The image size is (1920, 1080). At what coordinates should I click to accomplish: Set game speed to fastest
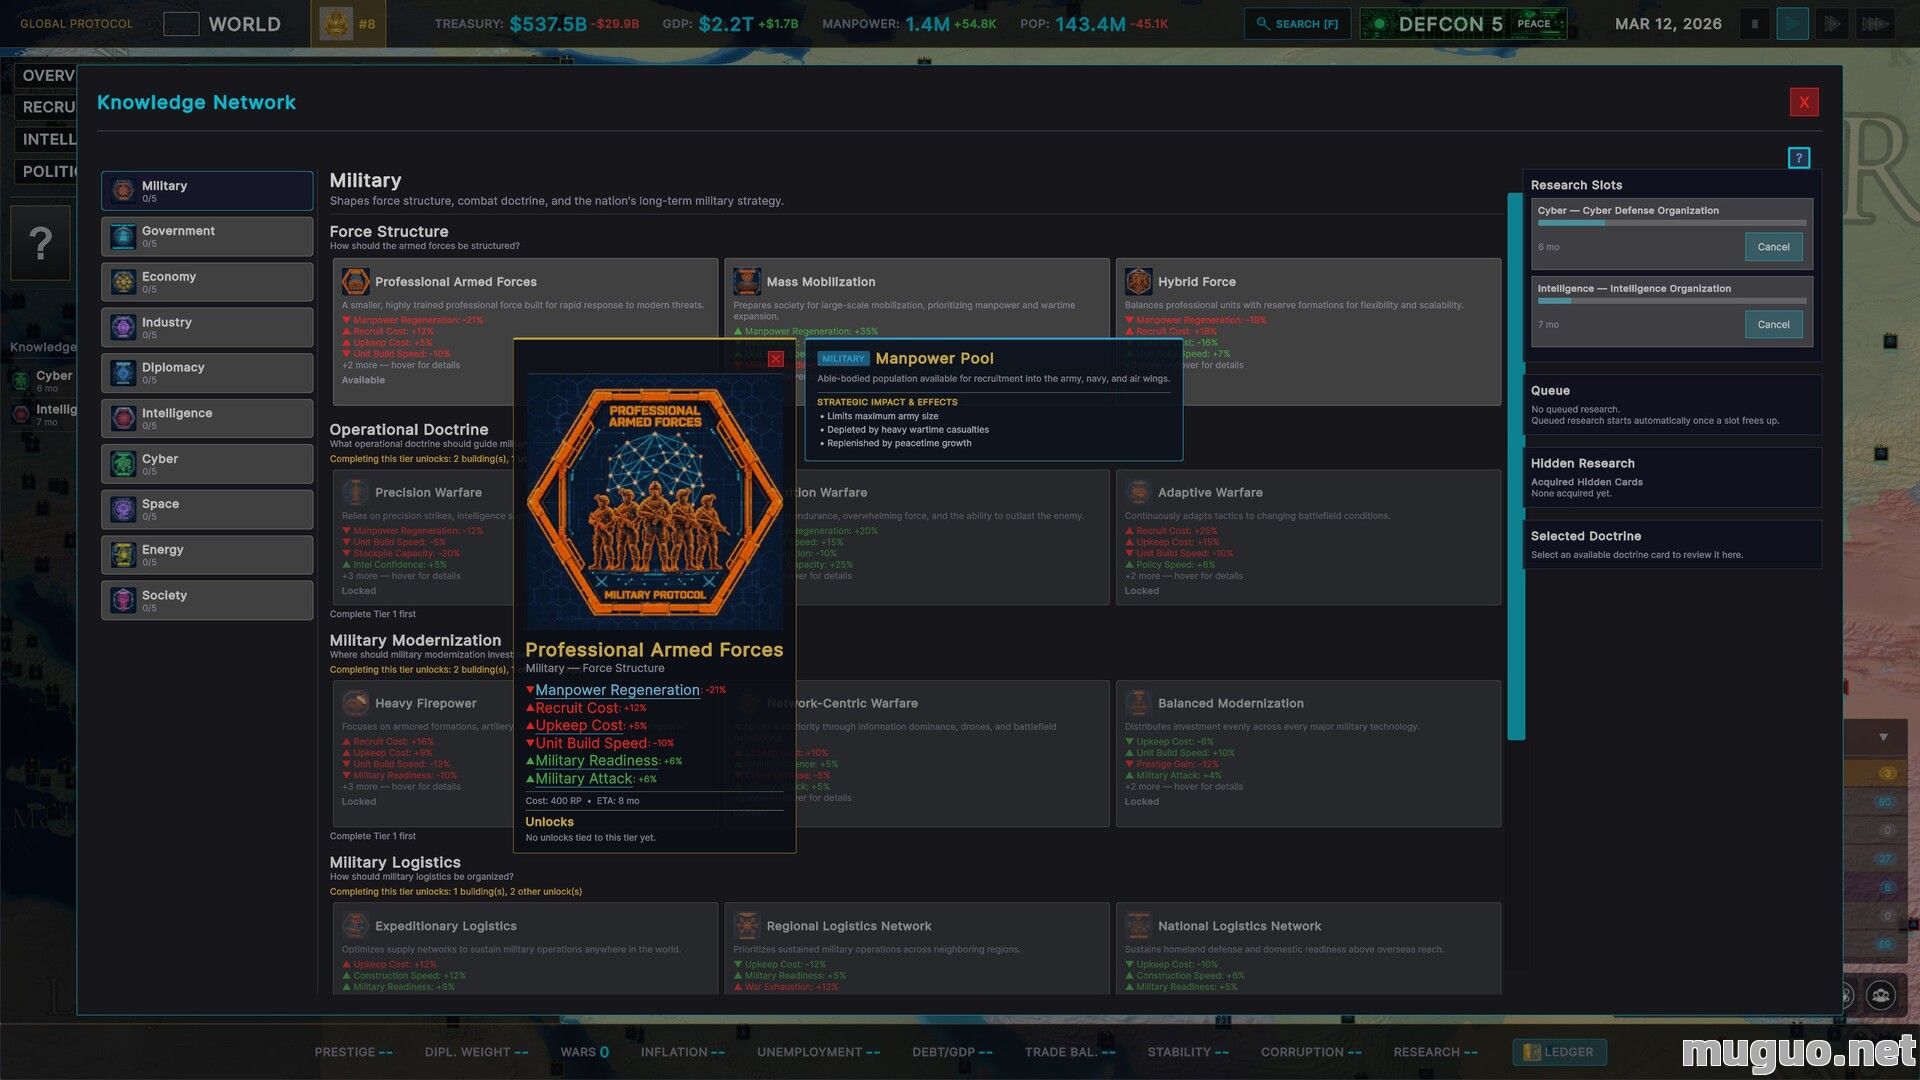1875,24
